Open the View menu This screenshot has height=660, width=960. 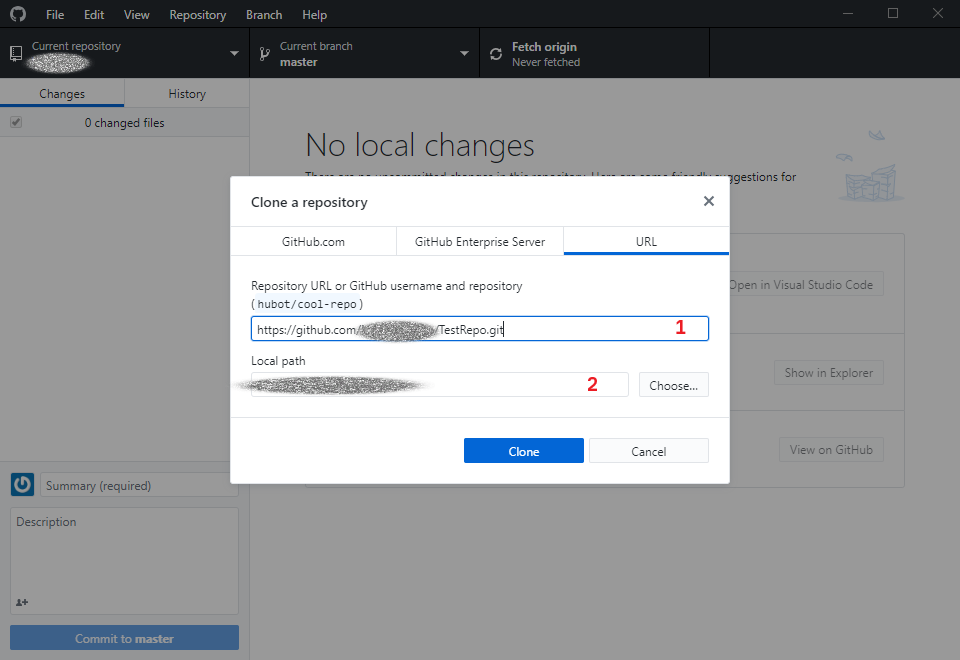137,15
